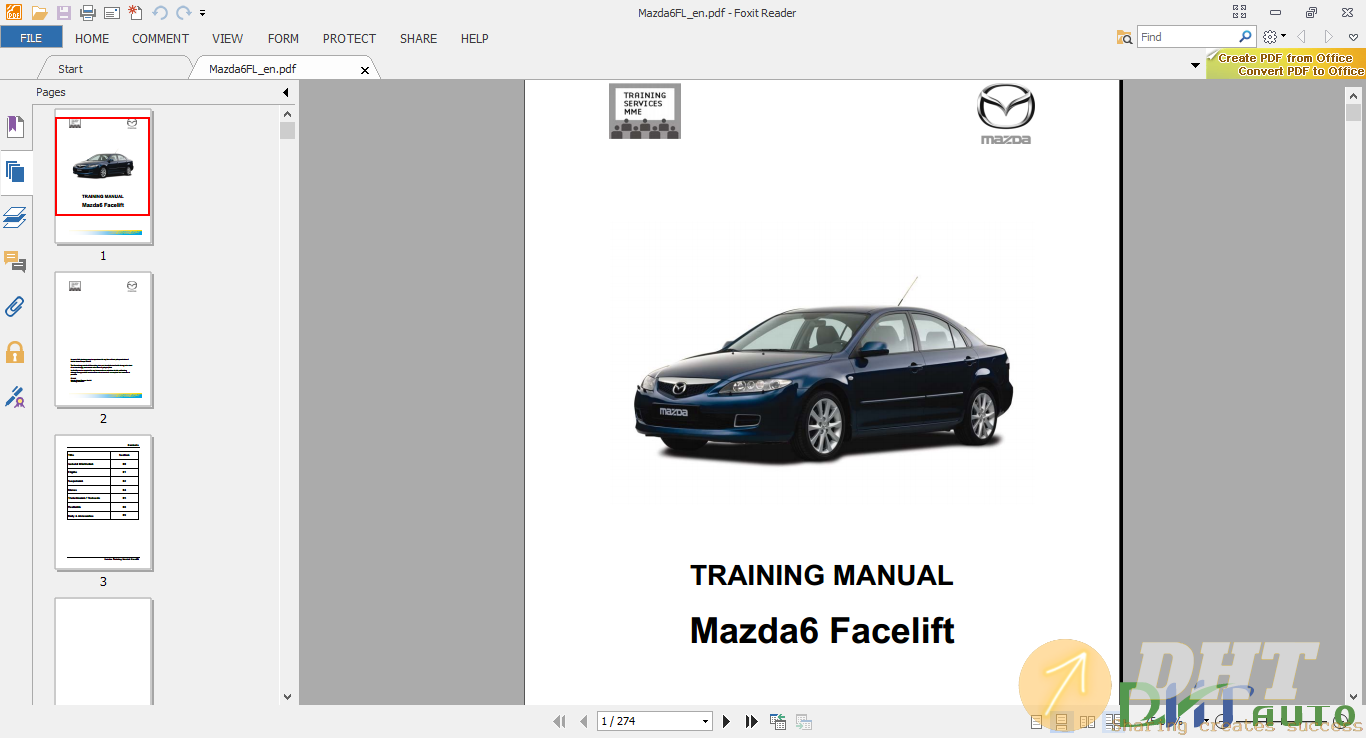
Task: Open the Comments panel in sidebar
Action: 15,263
